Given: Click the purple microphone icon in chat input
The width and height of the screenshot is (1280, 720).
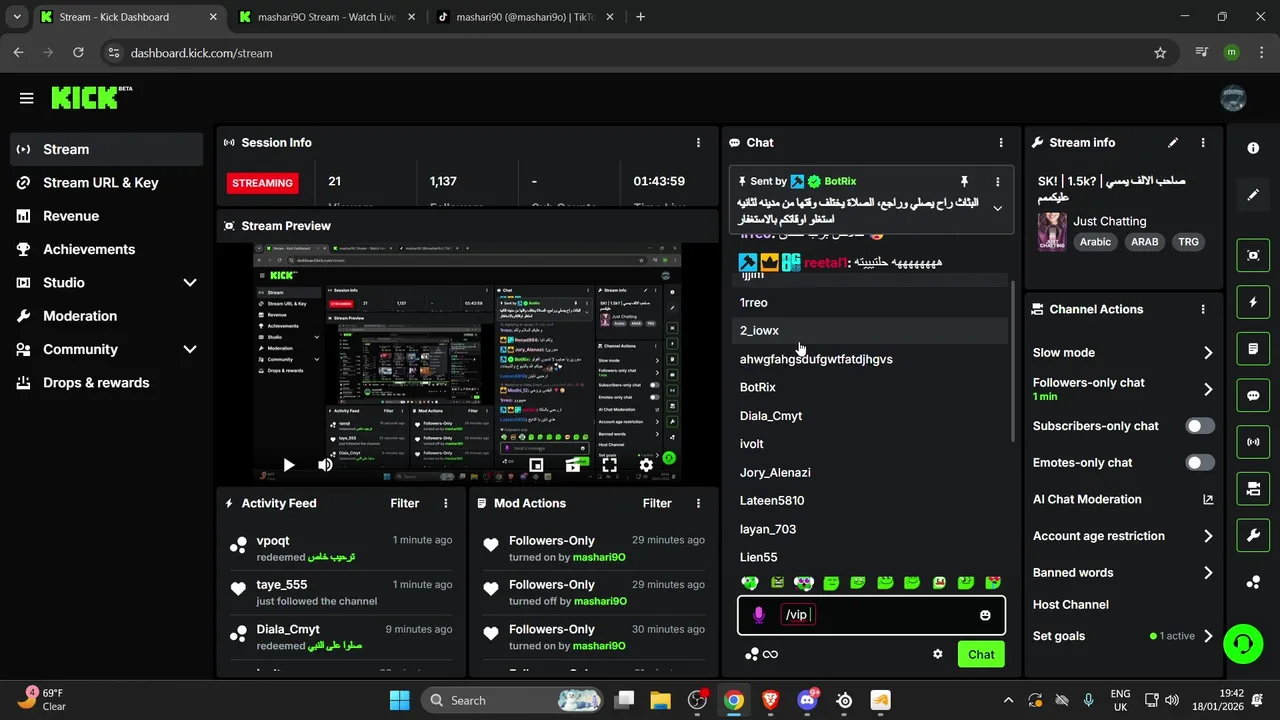Looking at the screenshot, I should pos(759,615).
